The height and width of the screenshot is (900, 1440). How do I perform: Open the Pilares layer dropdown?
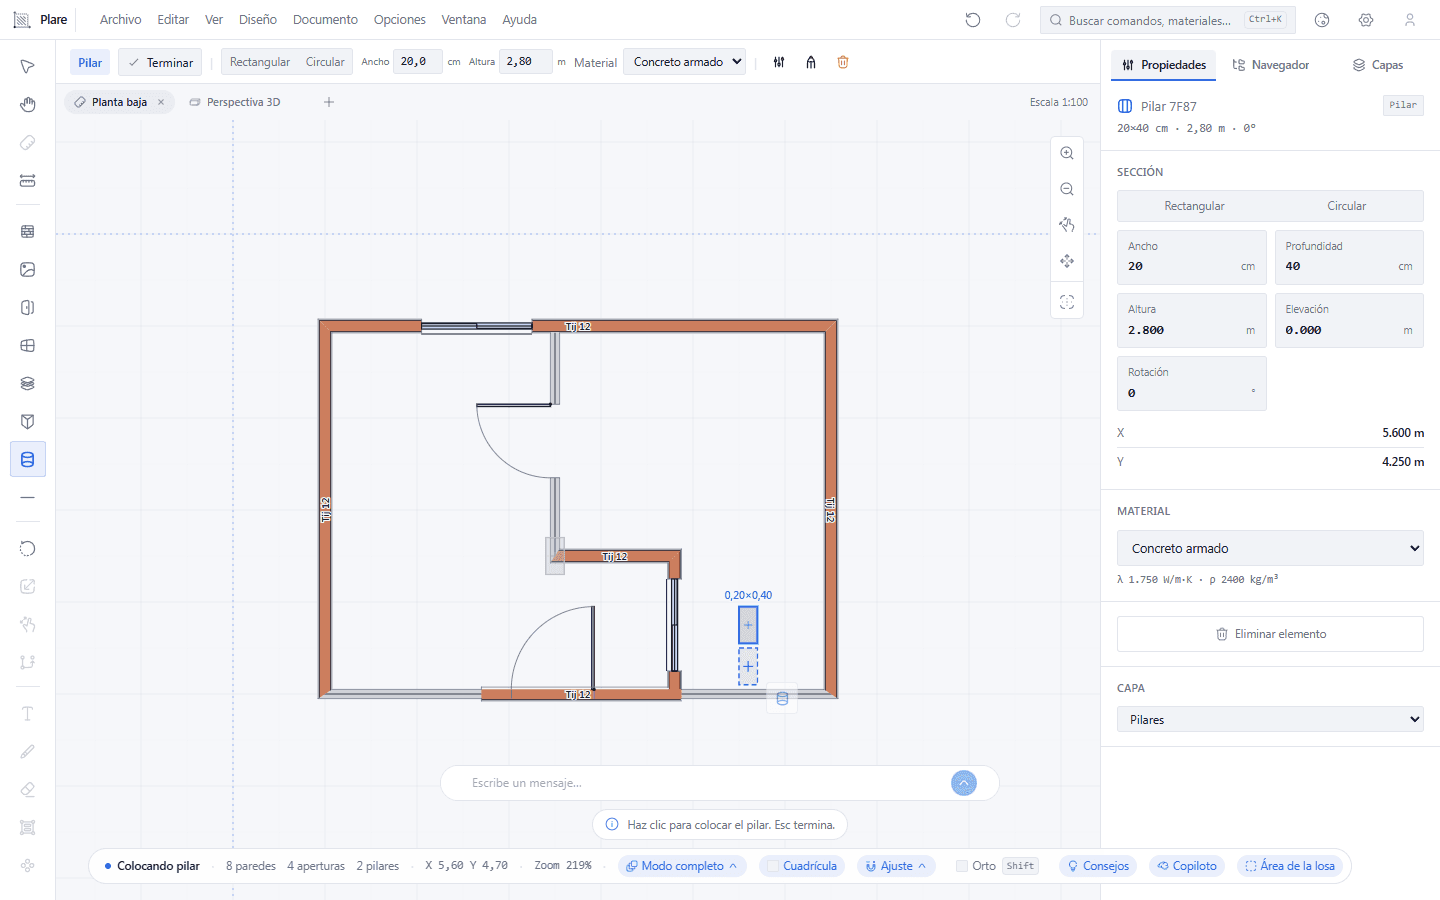pyautogui.click(x=1270, y=719)
